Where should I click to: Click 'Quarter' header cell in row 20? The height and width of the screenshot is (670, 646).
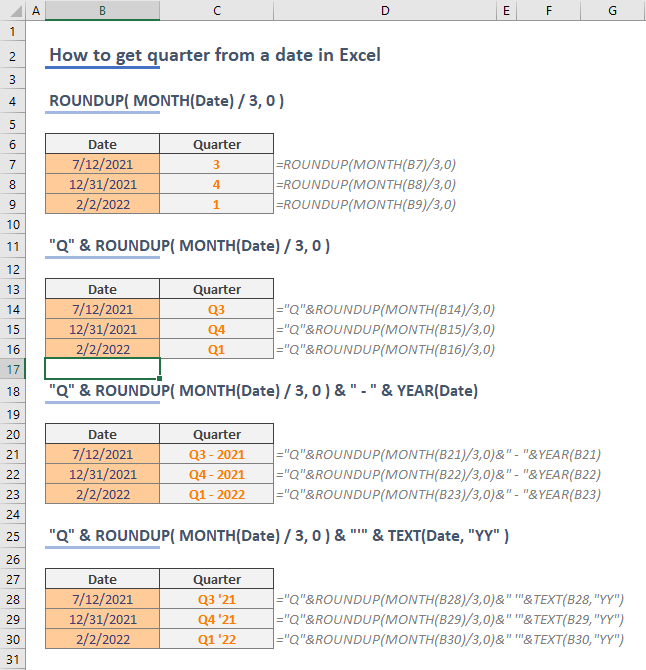pyautogui.click(x=217, y=434)
